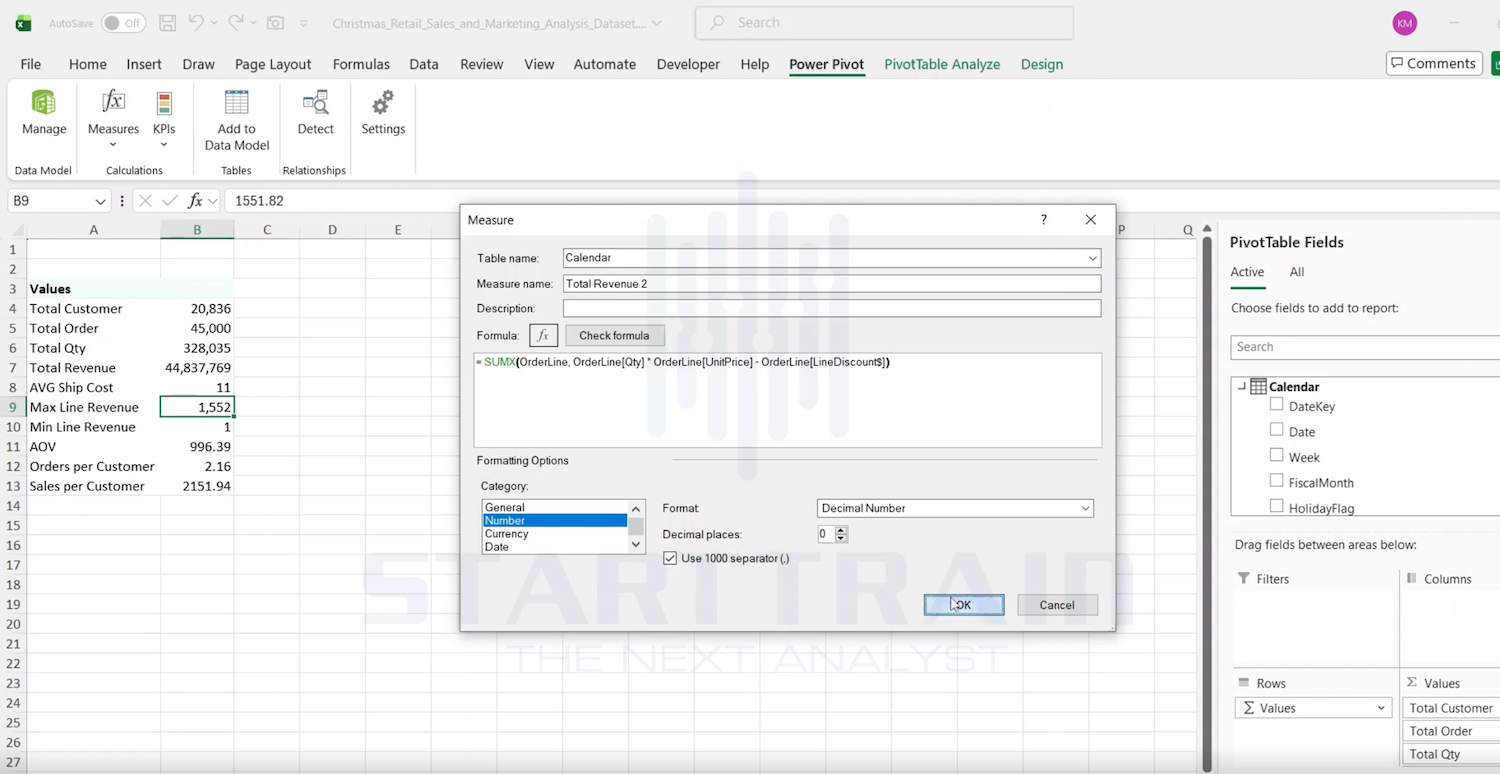Uncheck Use 1000 separator checkbox
The height and width of the screenshot is (774, 1500).
click(670, 558)
